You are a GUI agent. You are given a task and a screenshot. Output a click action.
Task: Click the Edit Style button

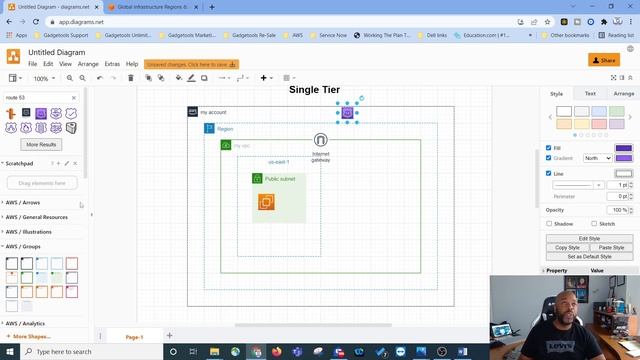click(589, 238)
